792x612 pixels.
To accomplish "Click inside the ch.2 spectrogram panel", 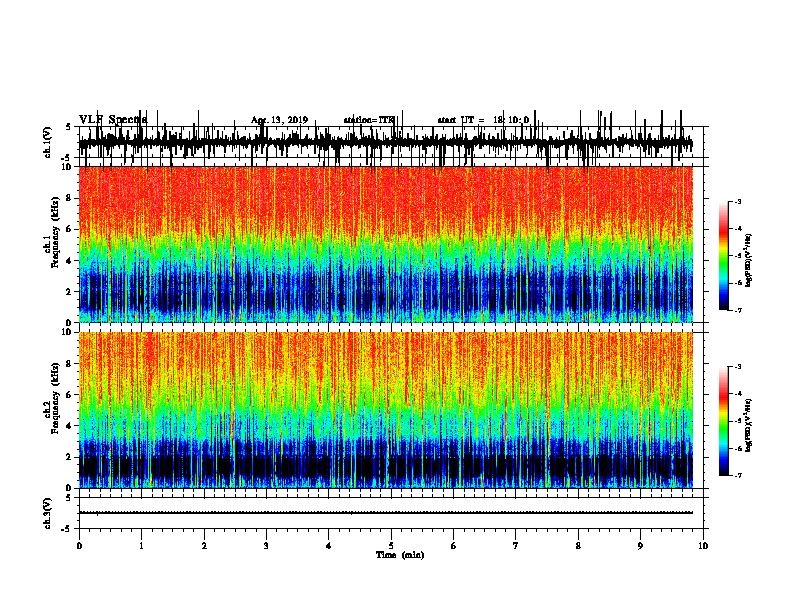I will point(385,410).
